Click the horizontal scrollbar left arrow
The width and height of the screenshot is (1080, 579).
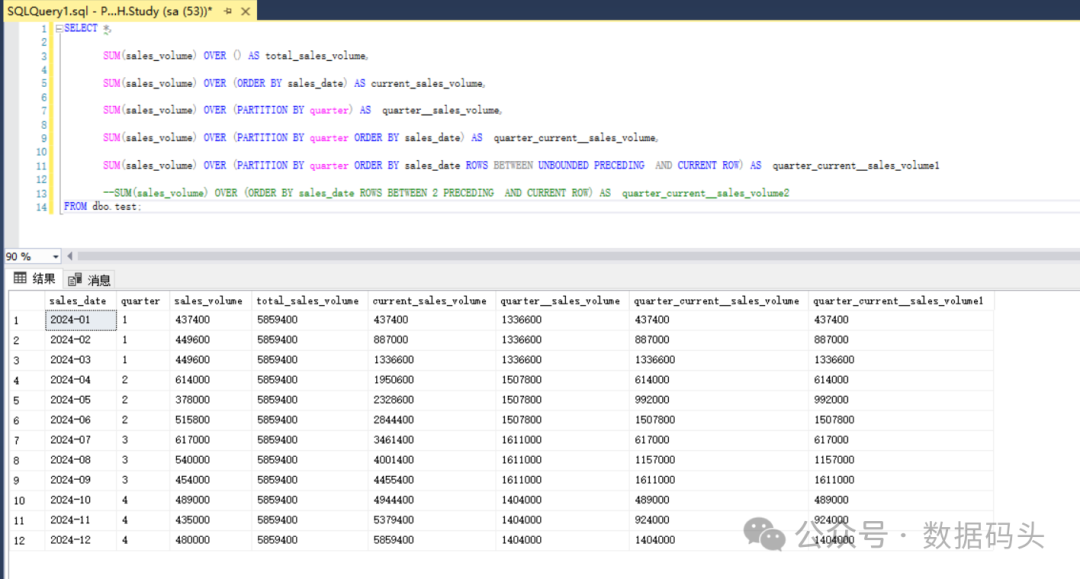click(x=70, y=256)
